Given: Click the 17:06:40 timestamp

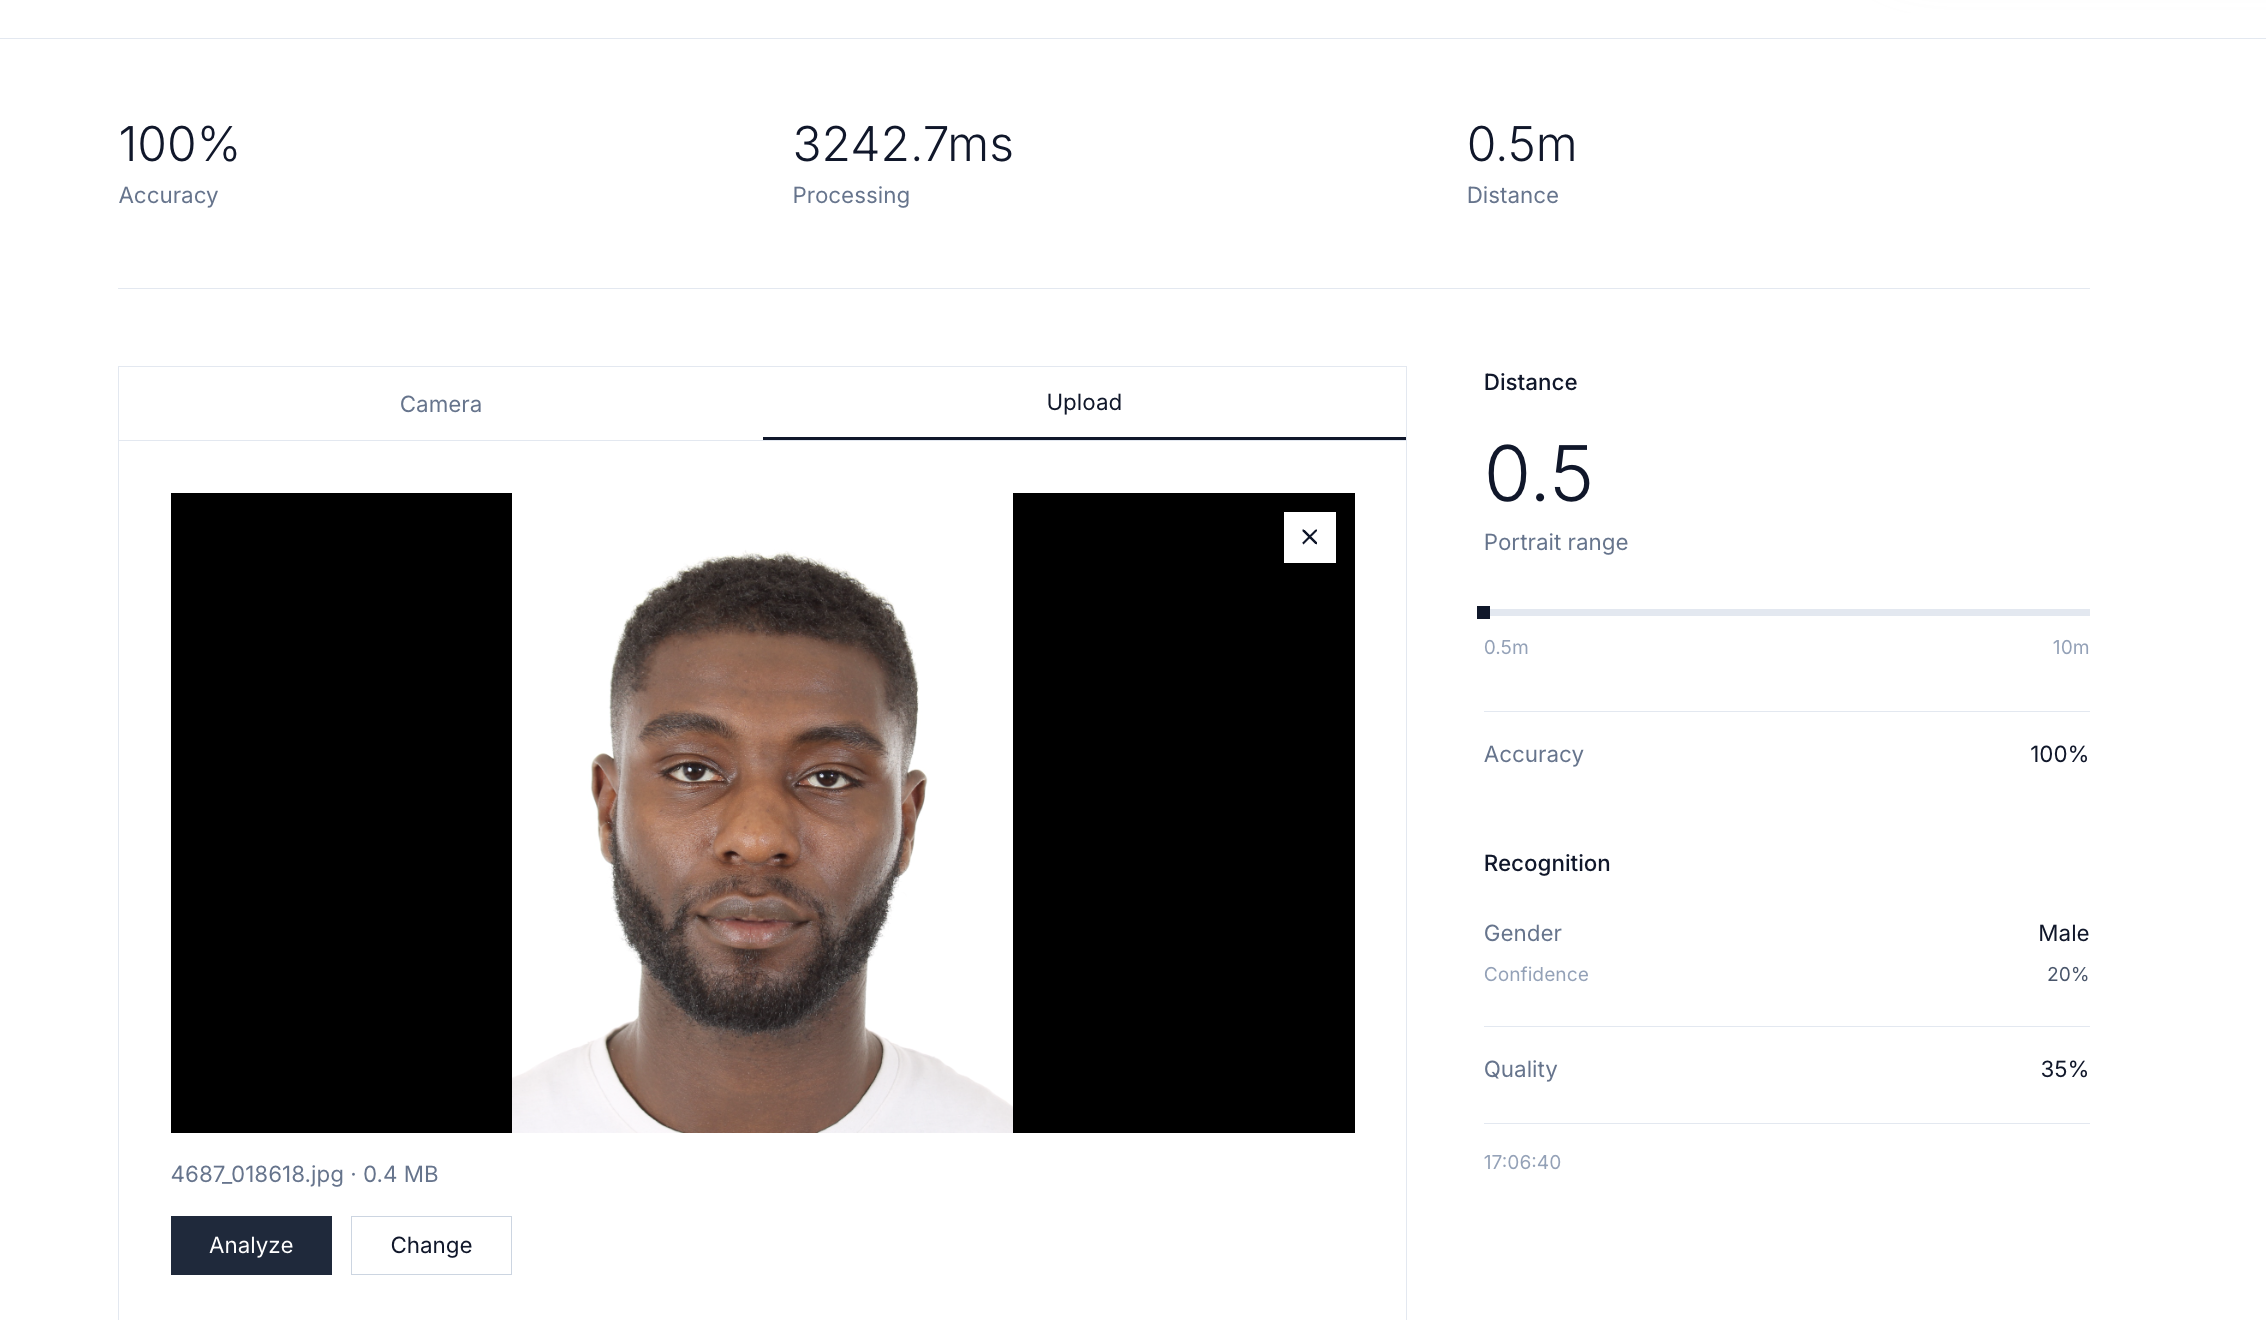Looking at the screenshot, I should coord(1522,1162).
